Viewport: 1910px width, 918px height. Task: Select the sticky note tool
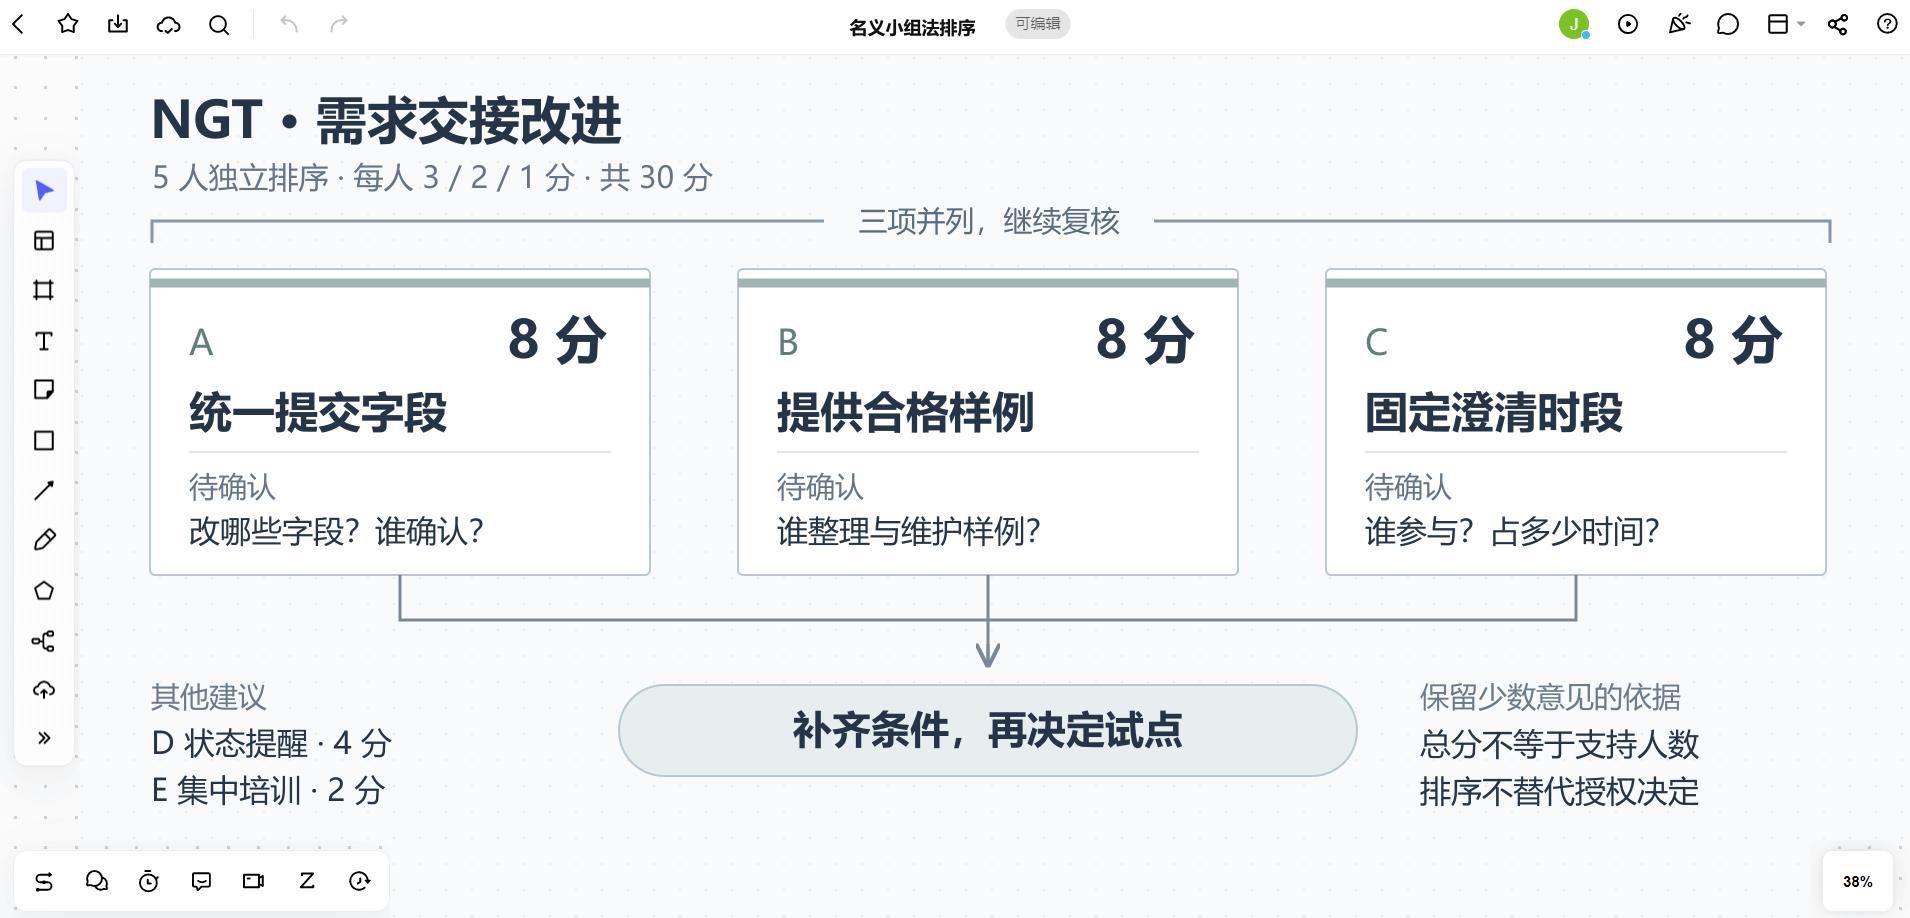coord(44,390)
